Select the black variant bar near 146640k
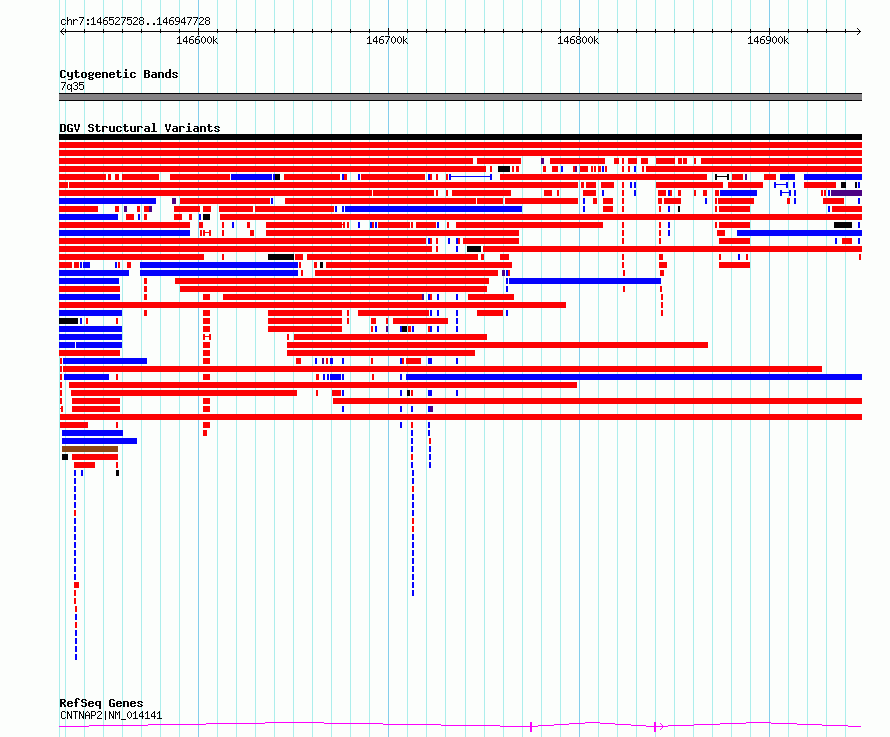Screen dimensions: 890x737 coord(281,257)
